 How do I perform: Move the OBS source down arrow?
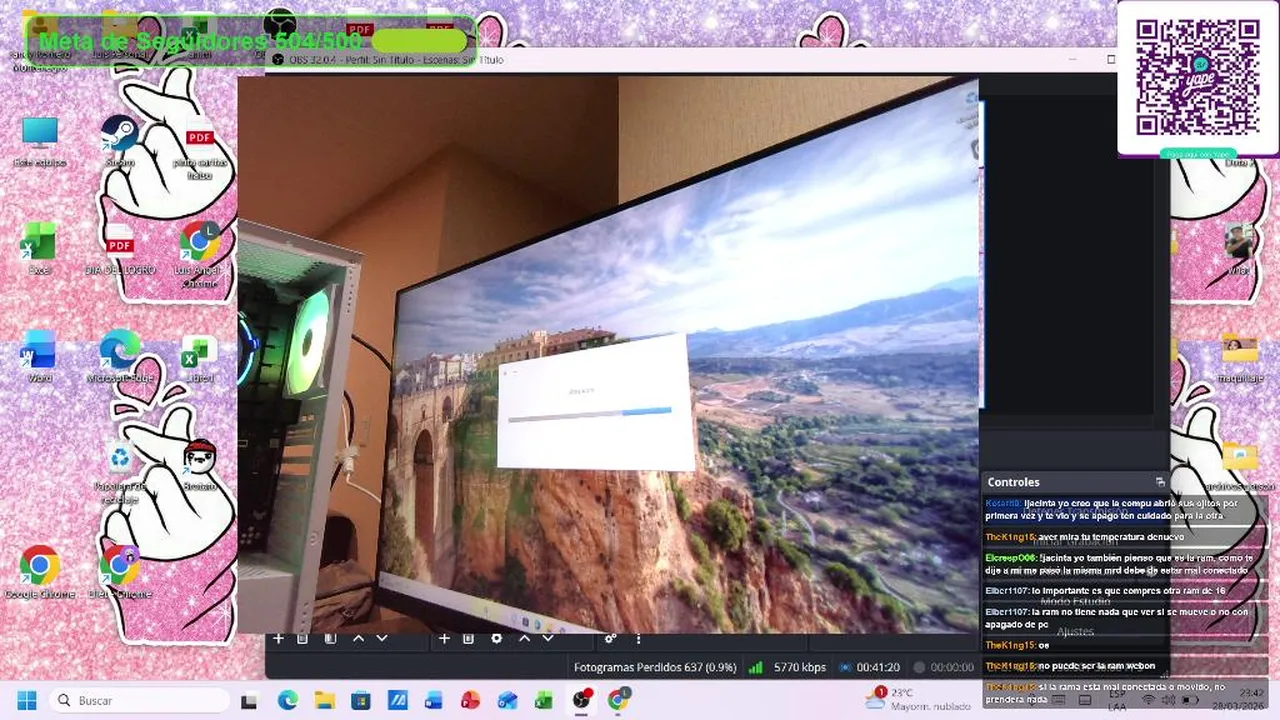(547, 639)
